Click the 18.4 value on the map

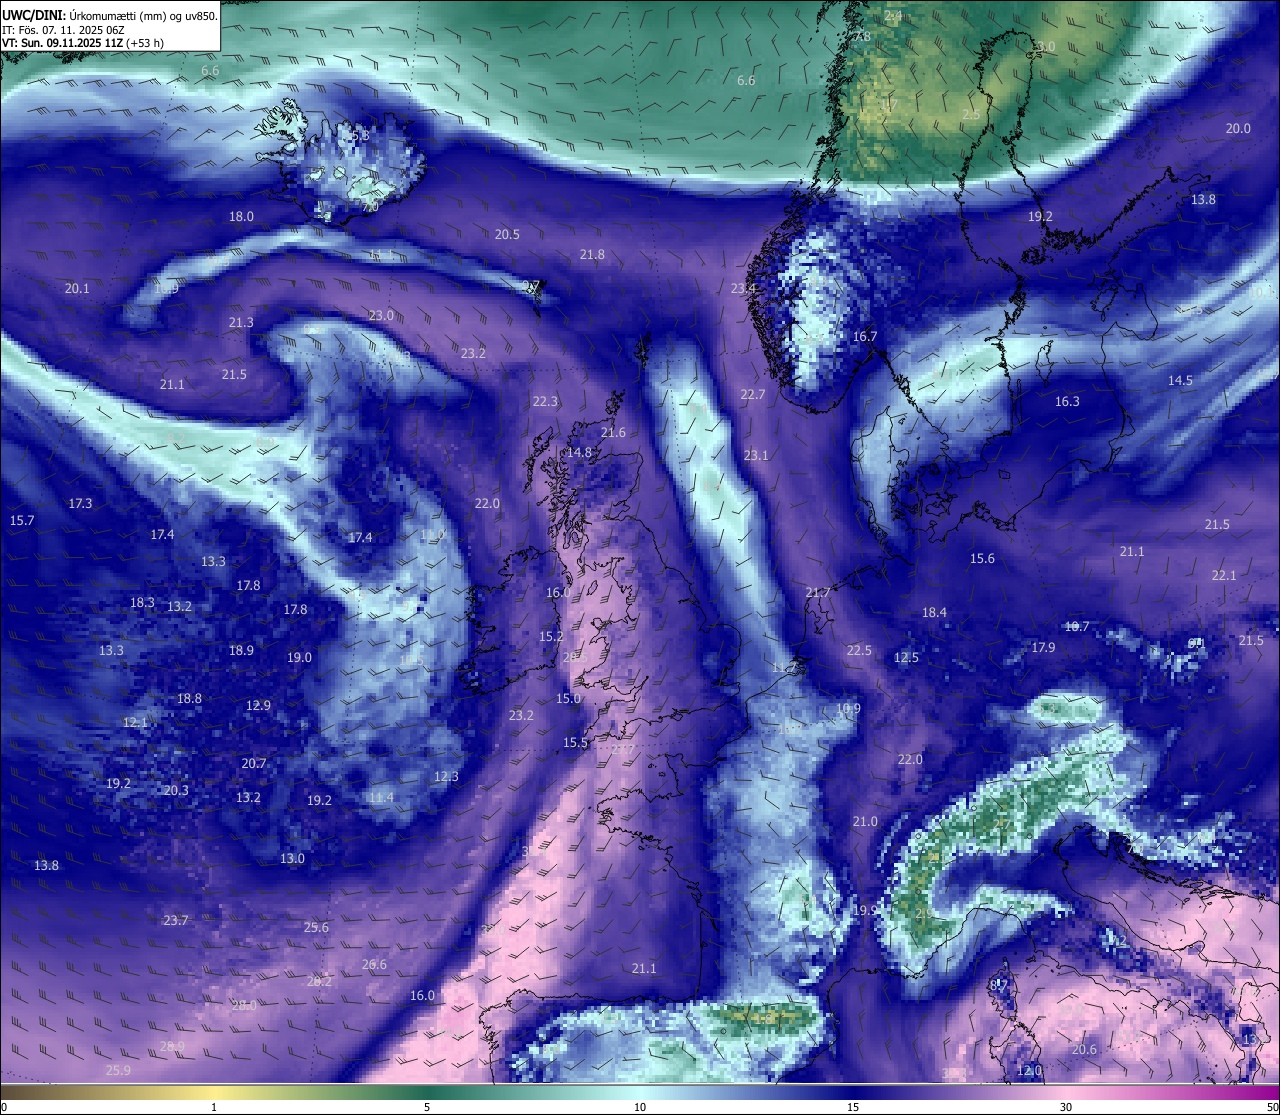[934, 612]
